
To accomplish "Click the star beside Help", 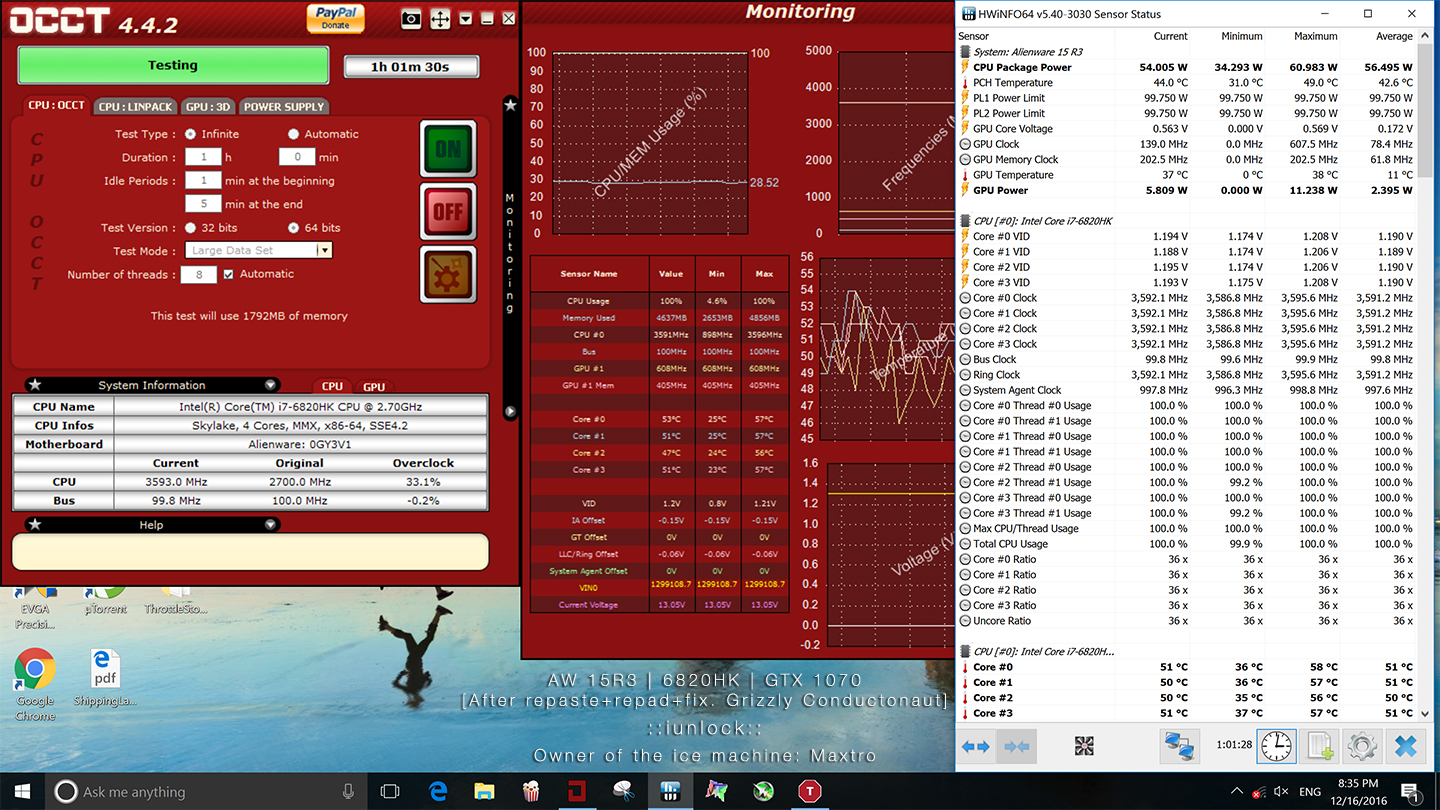I will click(35, 525).
